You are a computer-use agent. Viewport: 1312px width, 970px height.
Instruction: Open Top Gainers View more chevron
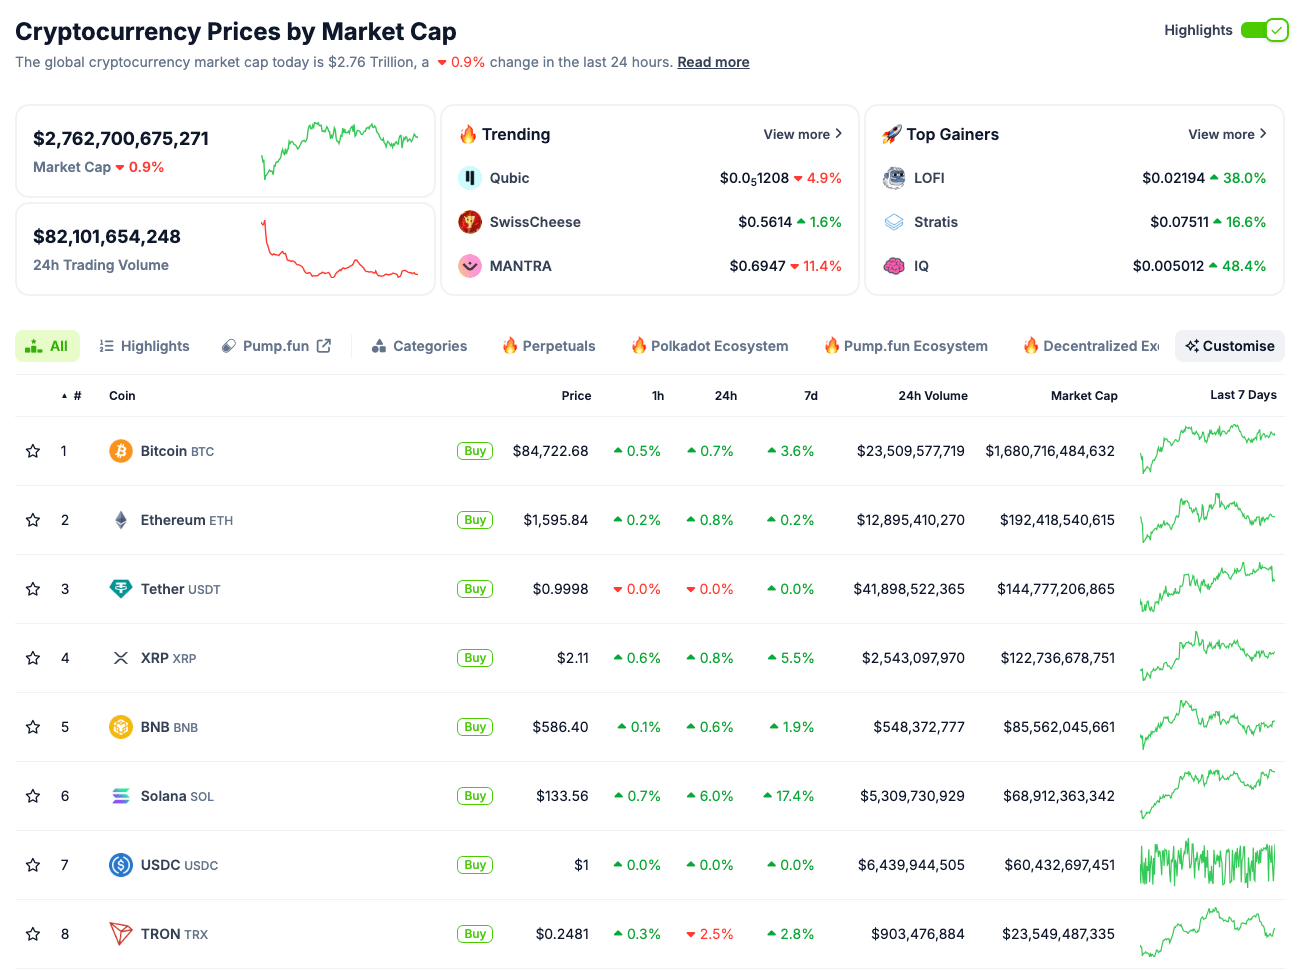click(x=1263, y=133)
